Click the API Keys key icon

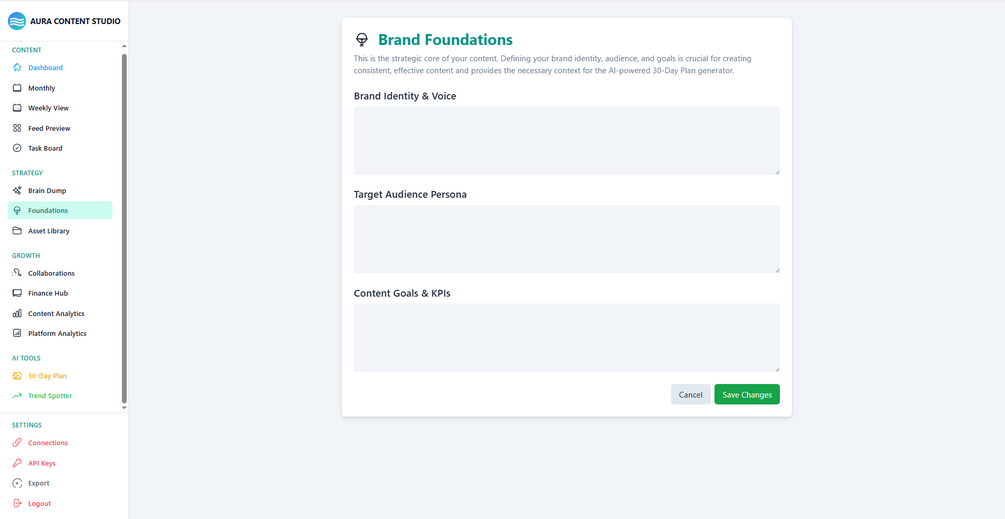(x=17, y=463)
